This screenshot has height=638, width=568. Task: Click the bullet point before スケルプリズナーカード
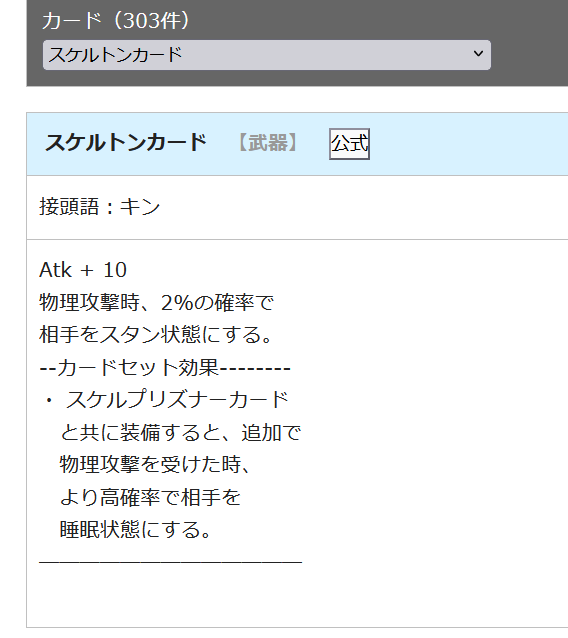(49, 400)
